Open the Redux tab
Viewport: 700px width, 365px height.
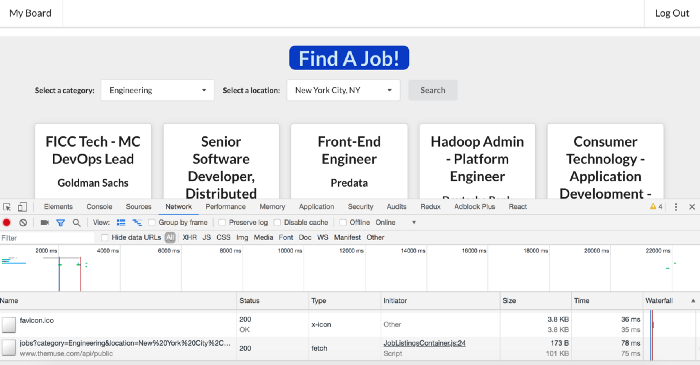point(430,207)
